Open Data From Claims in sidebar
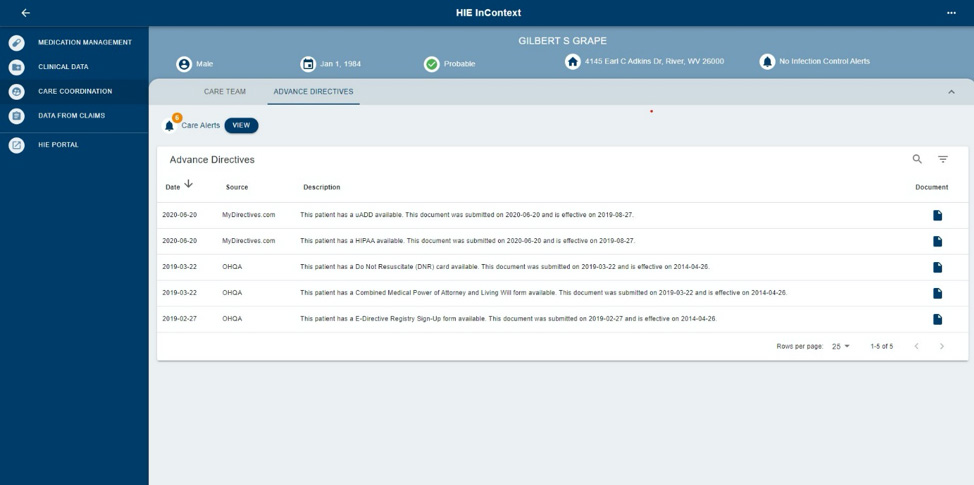The image size is (974, 485). tap(74, 116)
